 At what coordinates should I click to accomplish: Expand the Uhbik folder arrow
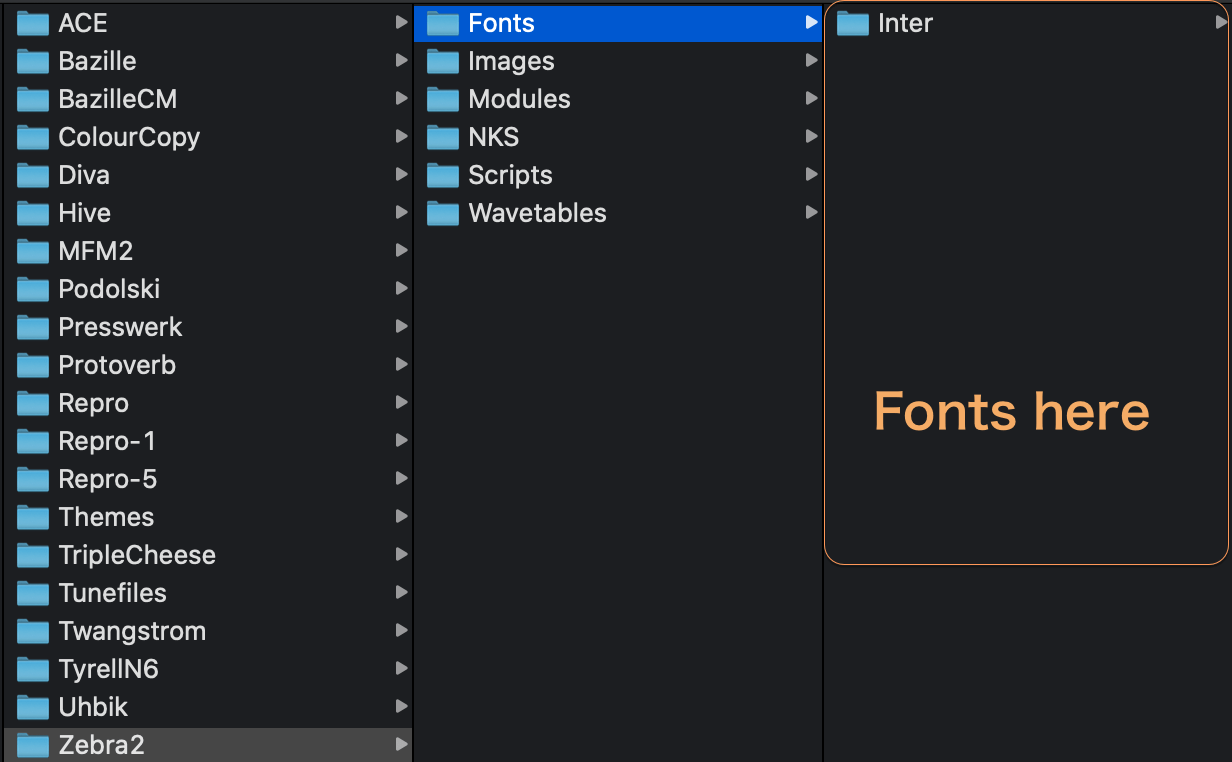(401, 706)
